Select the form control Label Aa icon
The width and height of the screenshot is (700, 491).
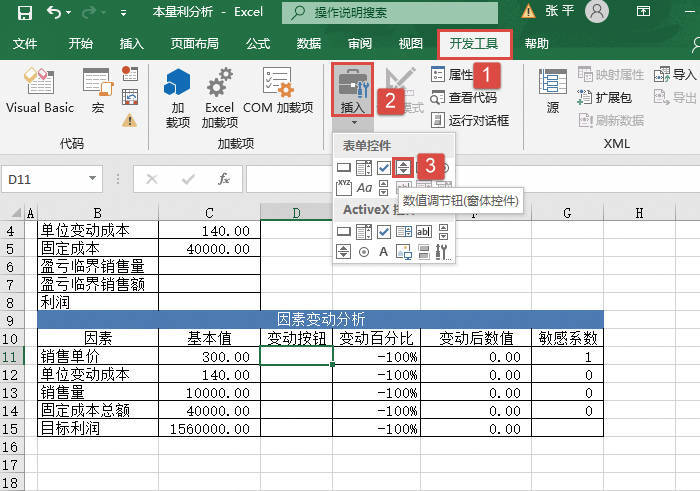[x=364, y=188]
